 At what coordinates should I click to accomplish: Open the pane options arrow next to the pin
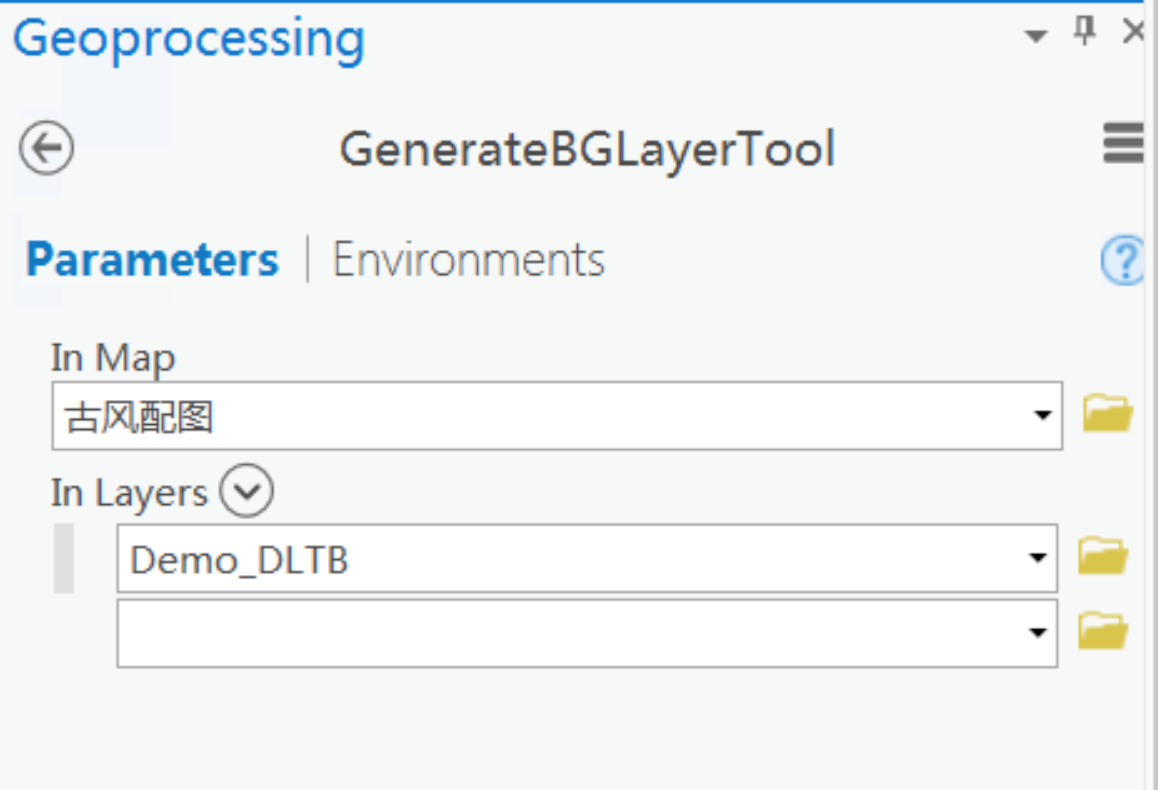(x=1036, y=35)
